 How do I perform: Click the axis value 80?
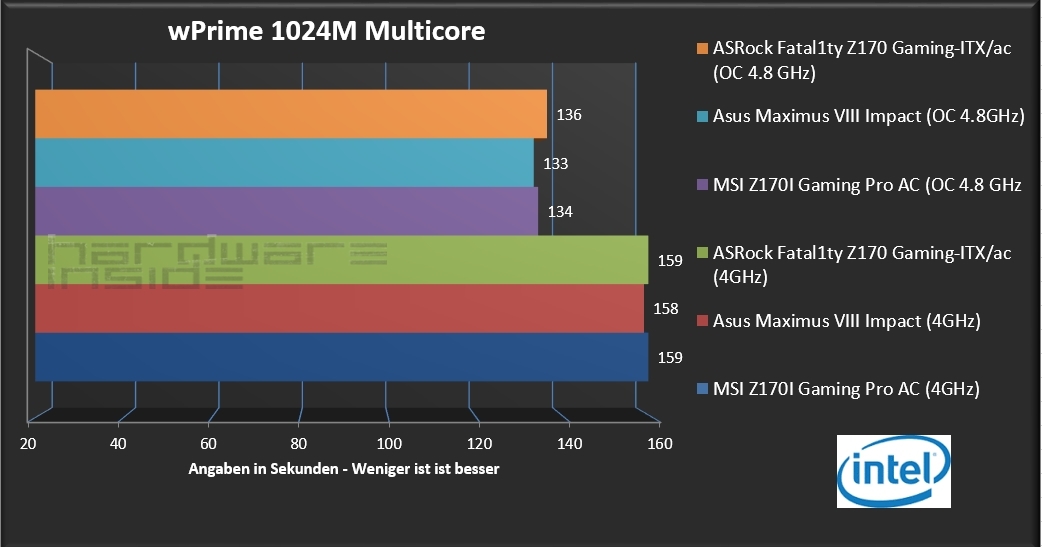pos(299,444)
